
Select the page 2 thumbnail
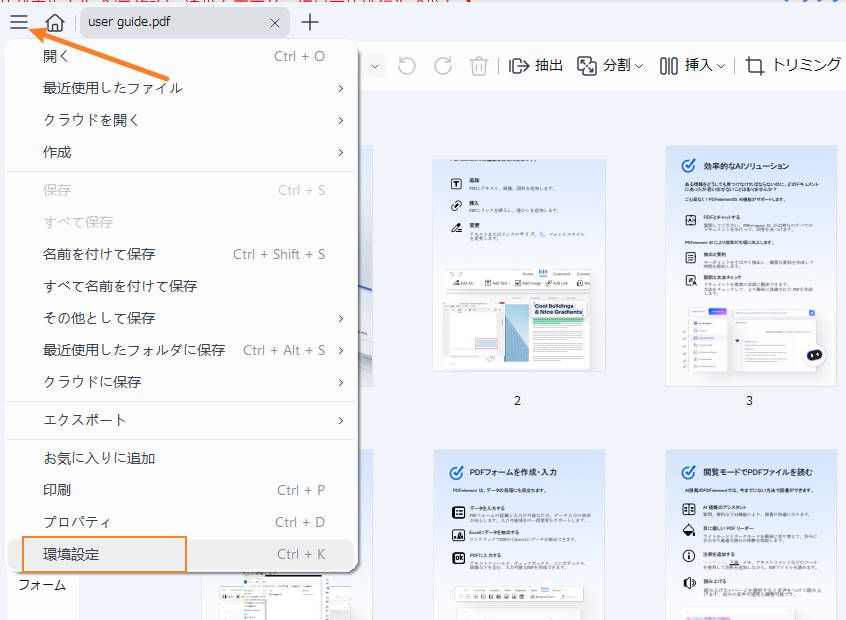coord(517,266)
